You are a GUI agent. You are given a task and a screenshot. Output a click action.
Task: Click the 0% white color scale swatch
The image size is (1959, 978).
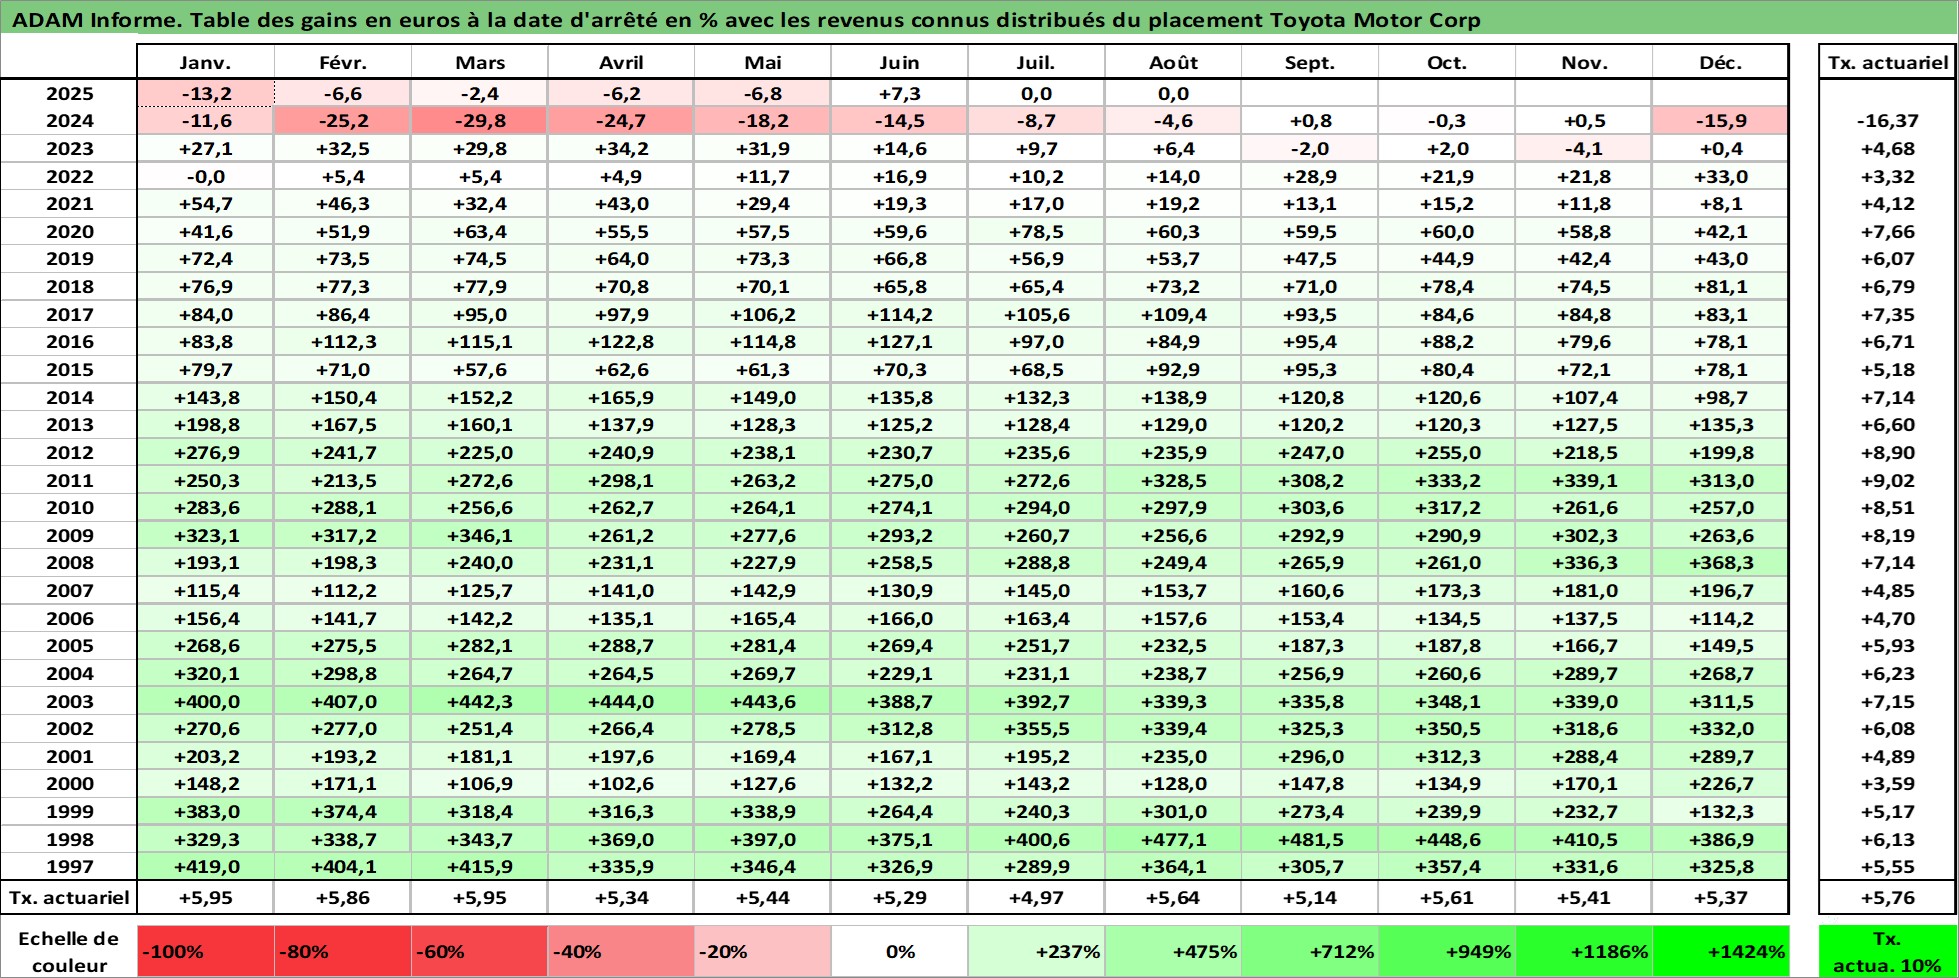click(899, 951)
